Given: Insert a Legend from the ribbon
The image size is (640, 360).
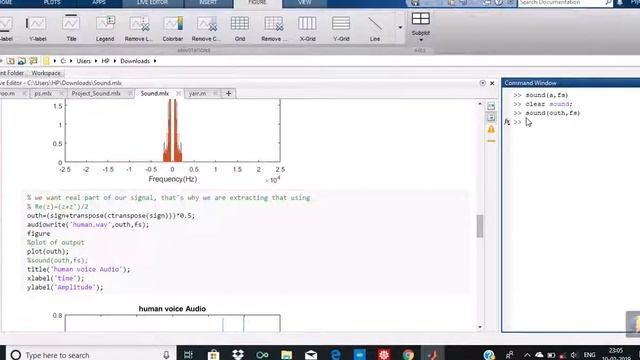Looking at the screenshot, I should pyautogui.click(x=105, y=28).
